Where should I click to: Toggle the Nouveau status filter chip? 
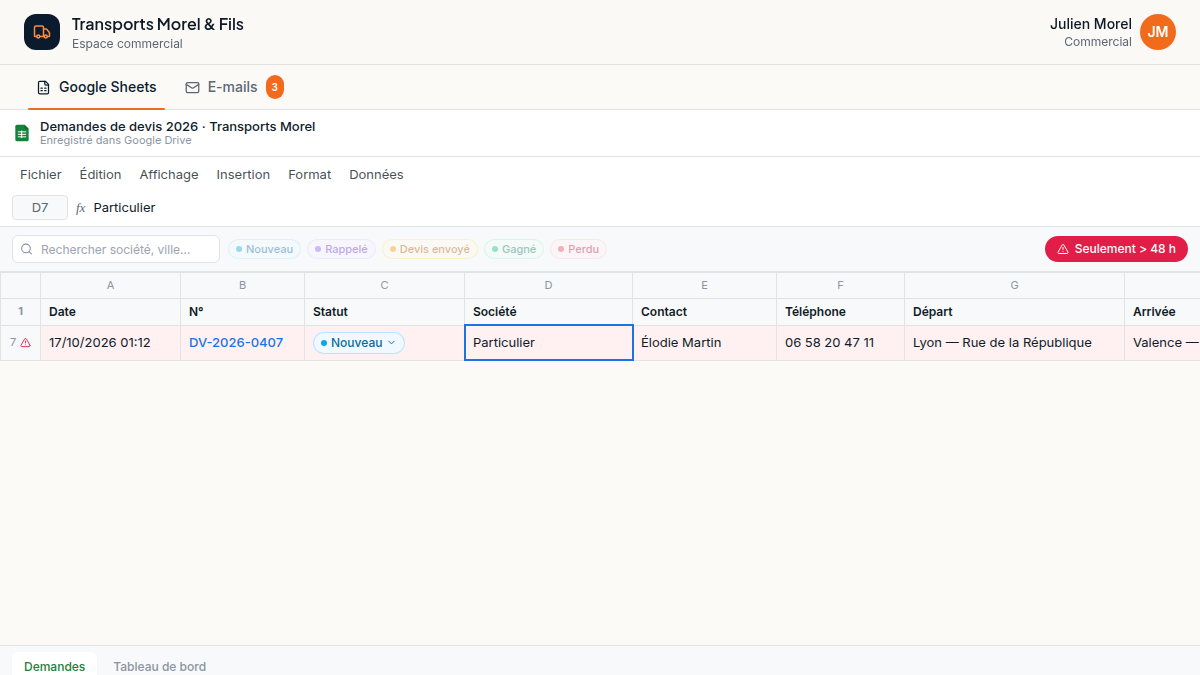(264, 249)
